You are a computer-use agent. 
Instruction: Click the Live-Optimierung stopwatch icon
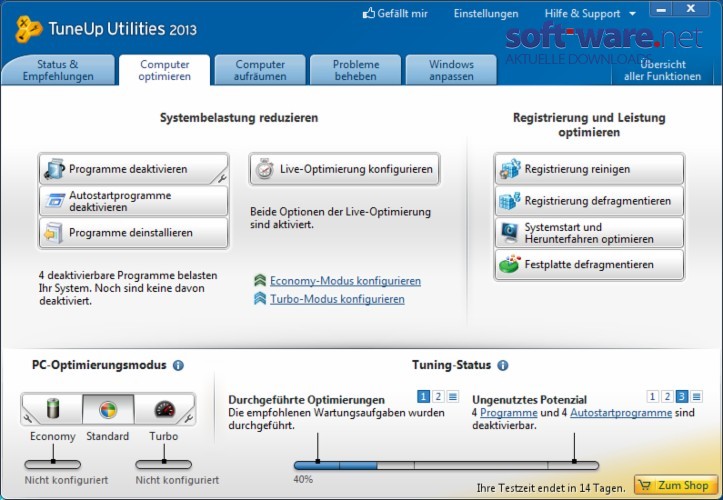[265, 169]
